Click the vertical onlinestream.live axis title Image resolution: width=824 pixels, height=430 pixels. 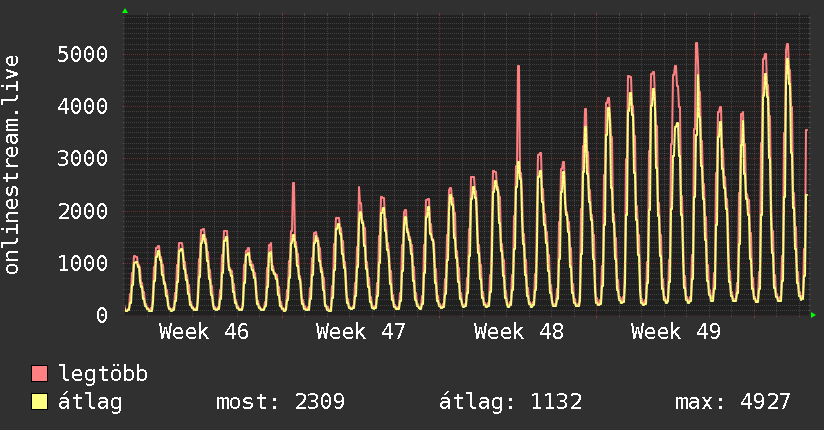click(12, 165)
